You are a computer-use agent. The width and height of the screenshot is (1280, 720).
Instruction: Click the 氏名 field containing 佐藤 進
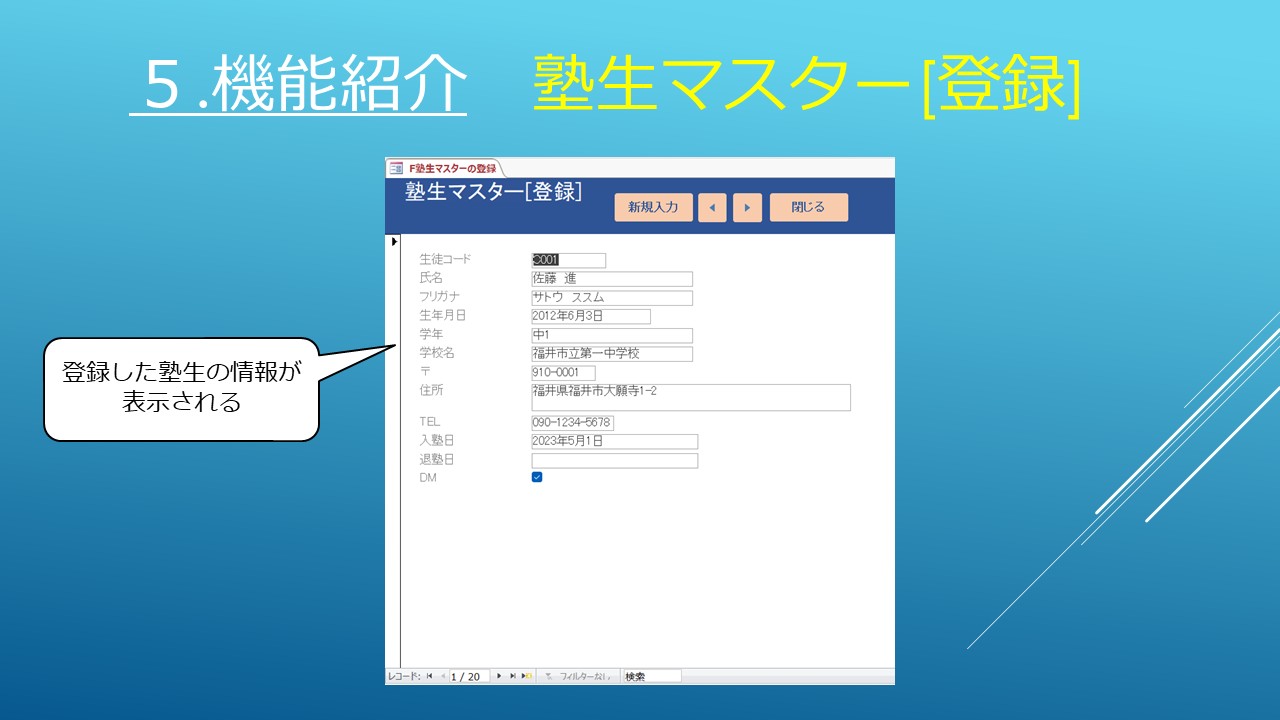click(x=612, y=279)
